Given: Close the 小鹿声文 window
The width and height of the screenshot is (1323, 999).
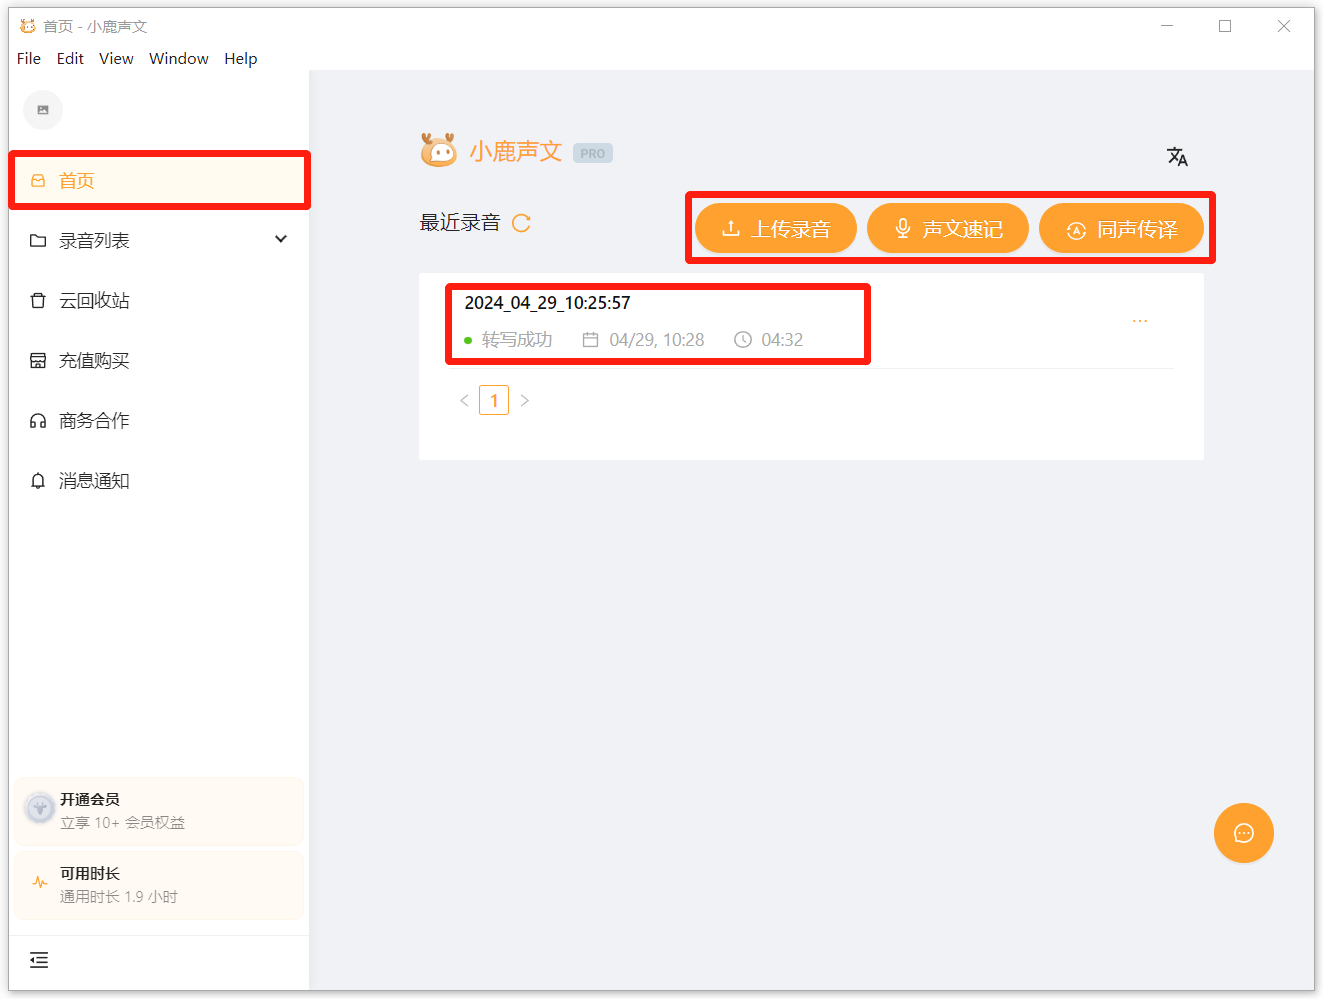Looking at the screenshot, I should [1284, 26].
